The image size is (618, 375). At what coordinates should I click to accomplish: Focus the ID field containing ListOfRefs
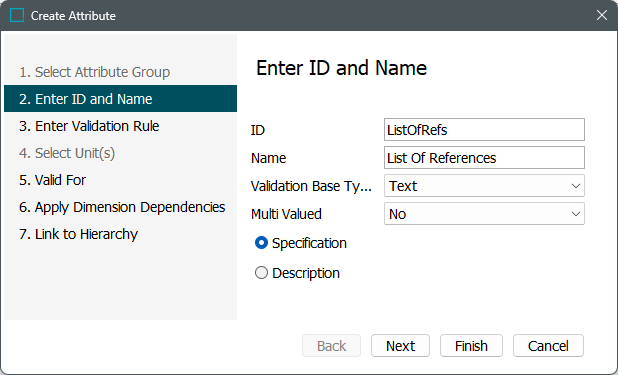coord(484,129)
